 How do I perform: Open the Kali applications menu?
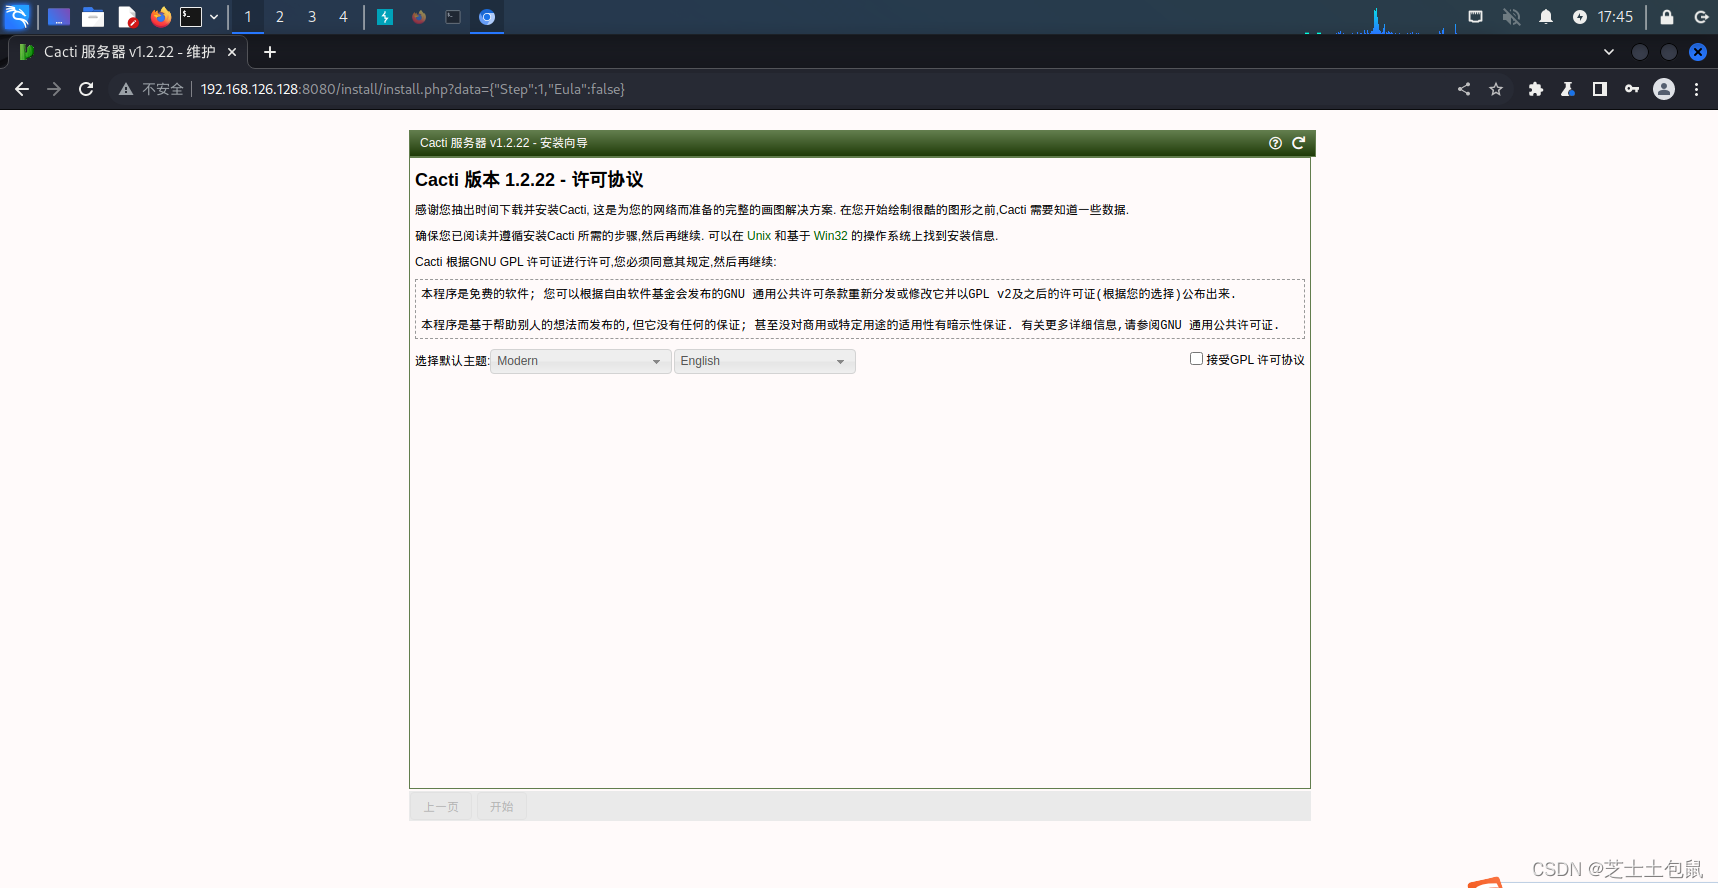(x=18, y=16)
